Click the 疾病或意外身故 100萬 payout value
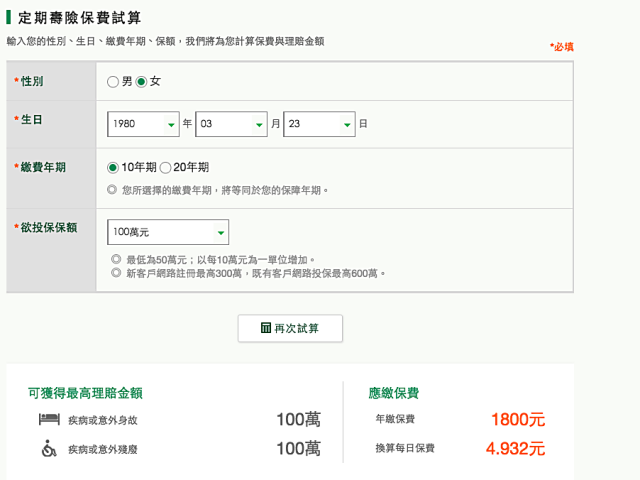Image resolution: width=640 pixels, height=480 pixels. coord(298,419)
